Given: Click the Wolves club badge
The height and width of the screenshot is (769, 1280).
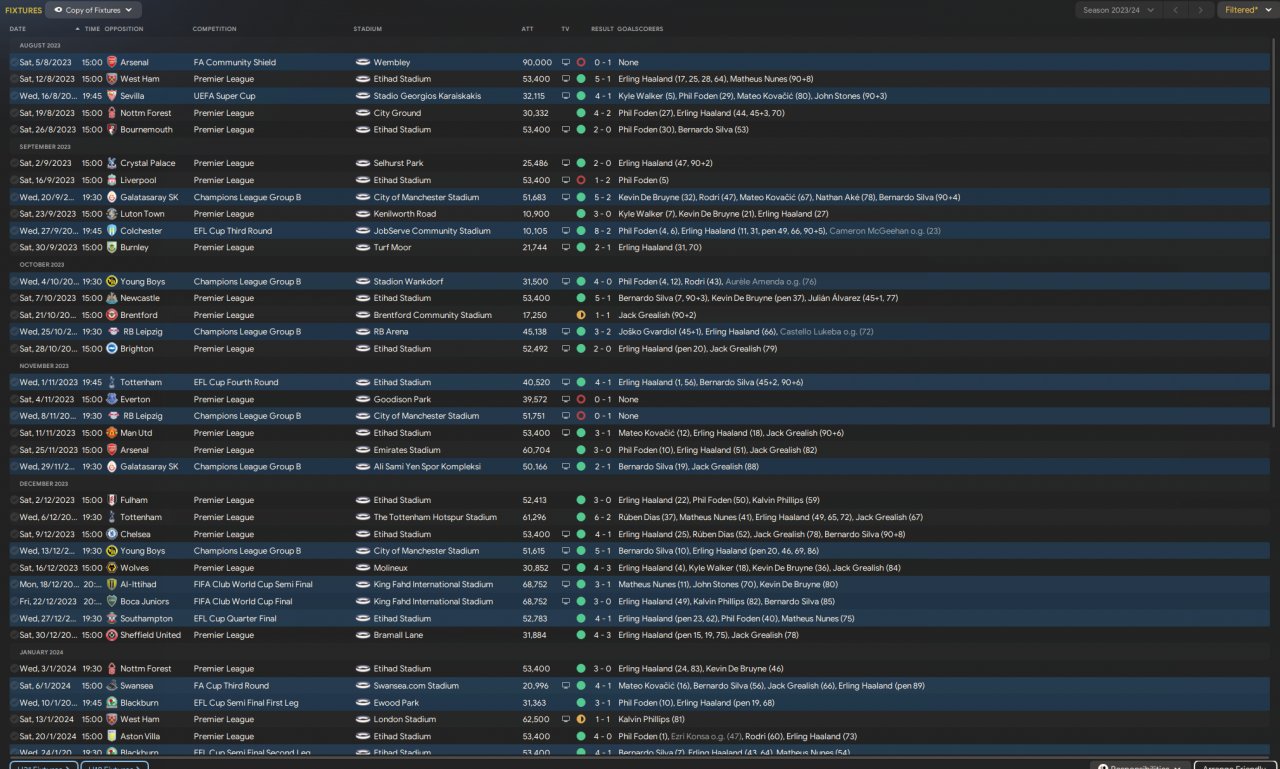Looking at the screenshot, I should click(x=112, y=568).
